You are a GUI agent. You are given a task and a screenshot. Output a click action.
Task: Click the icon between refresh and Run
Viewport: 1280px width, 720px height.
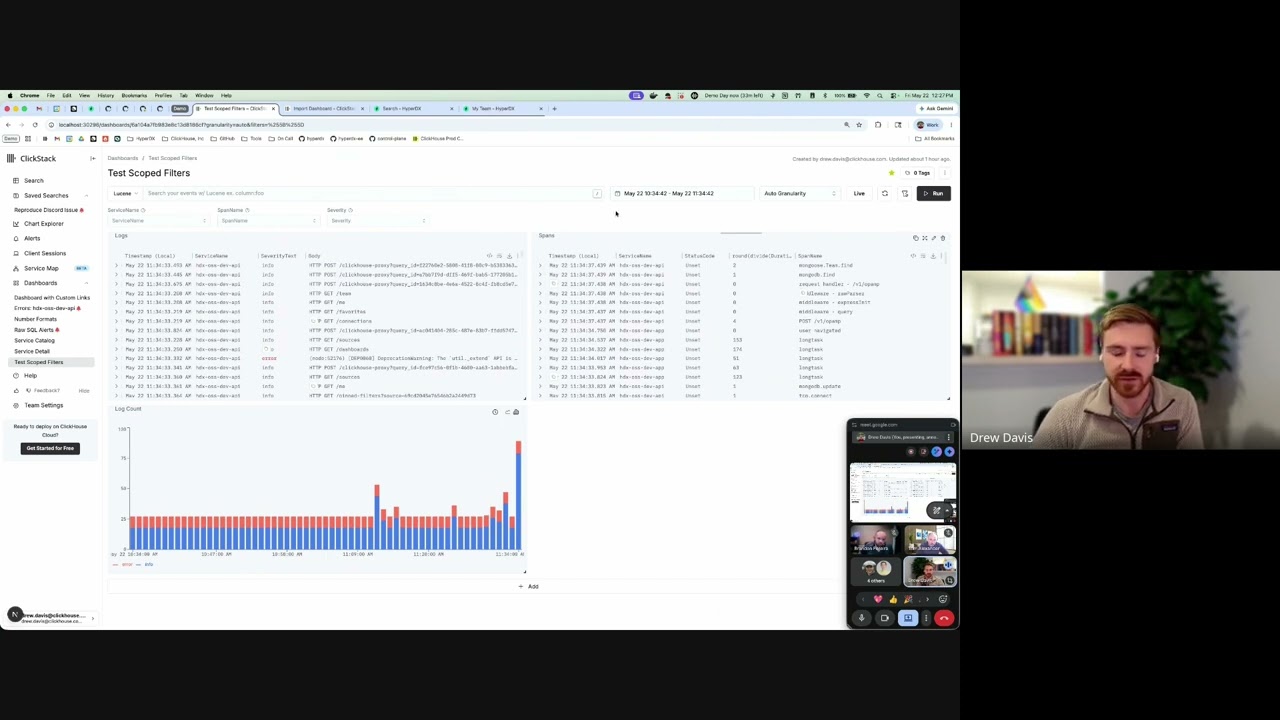(905, 193)
